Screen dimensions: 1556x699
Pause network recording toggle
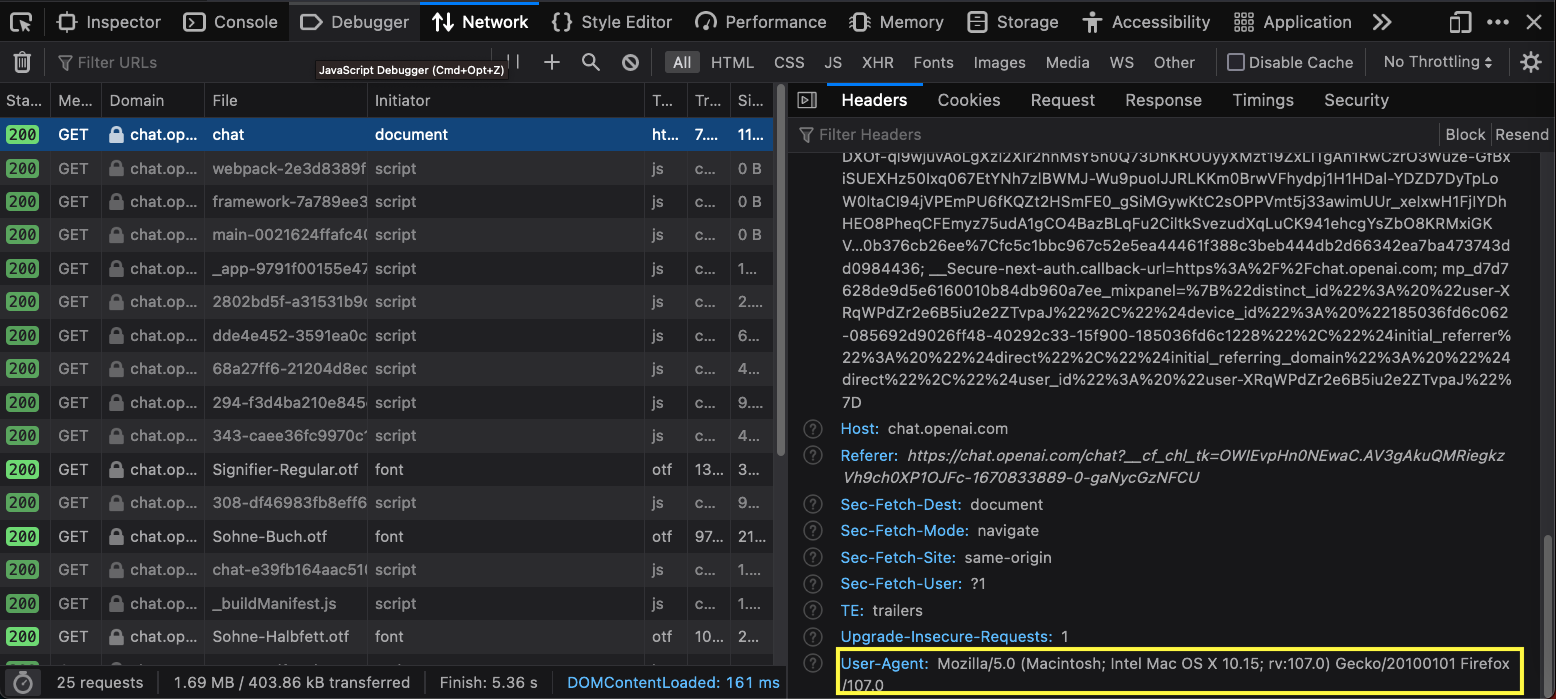512,62
